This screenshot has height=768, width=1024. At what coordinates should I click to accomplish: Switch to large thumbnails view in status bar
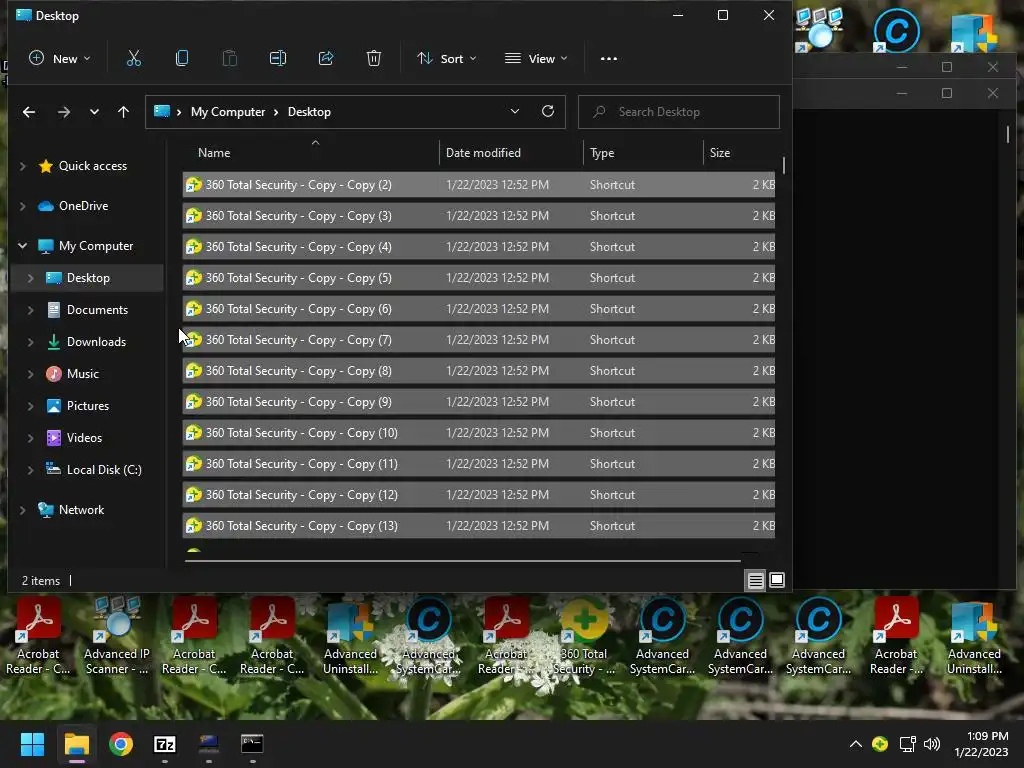pos(777,580)
